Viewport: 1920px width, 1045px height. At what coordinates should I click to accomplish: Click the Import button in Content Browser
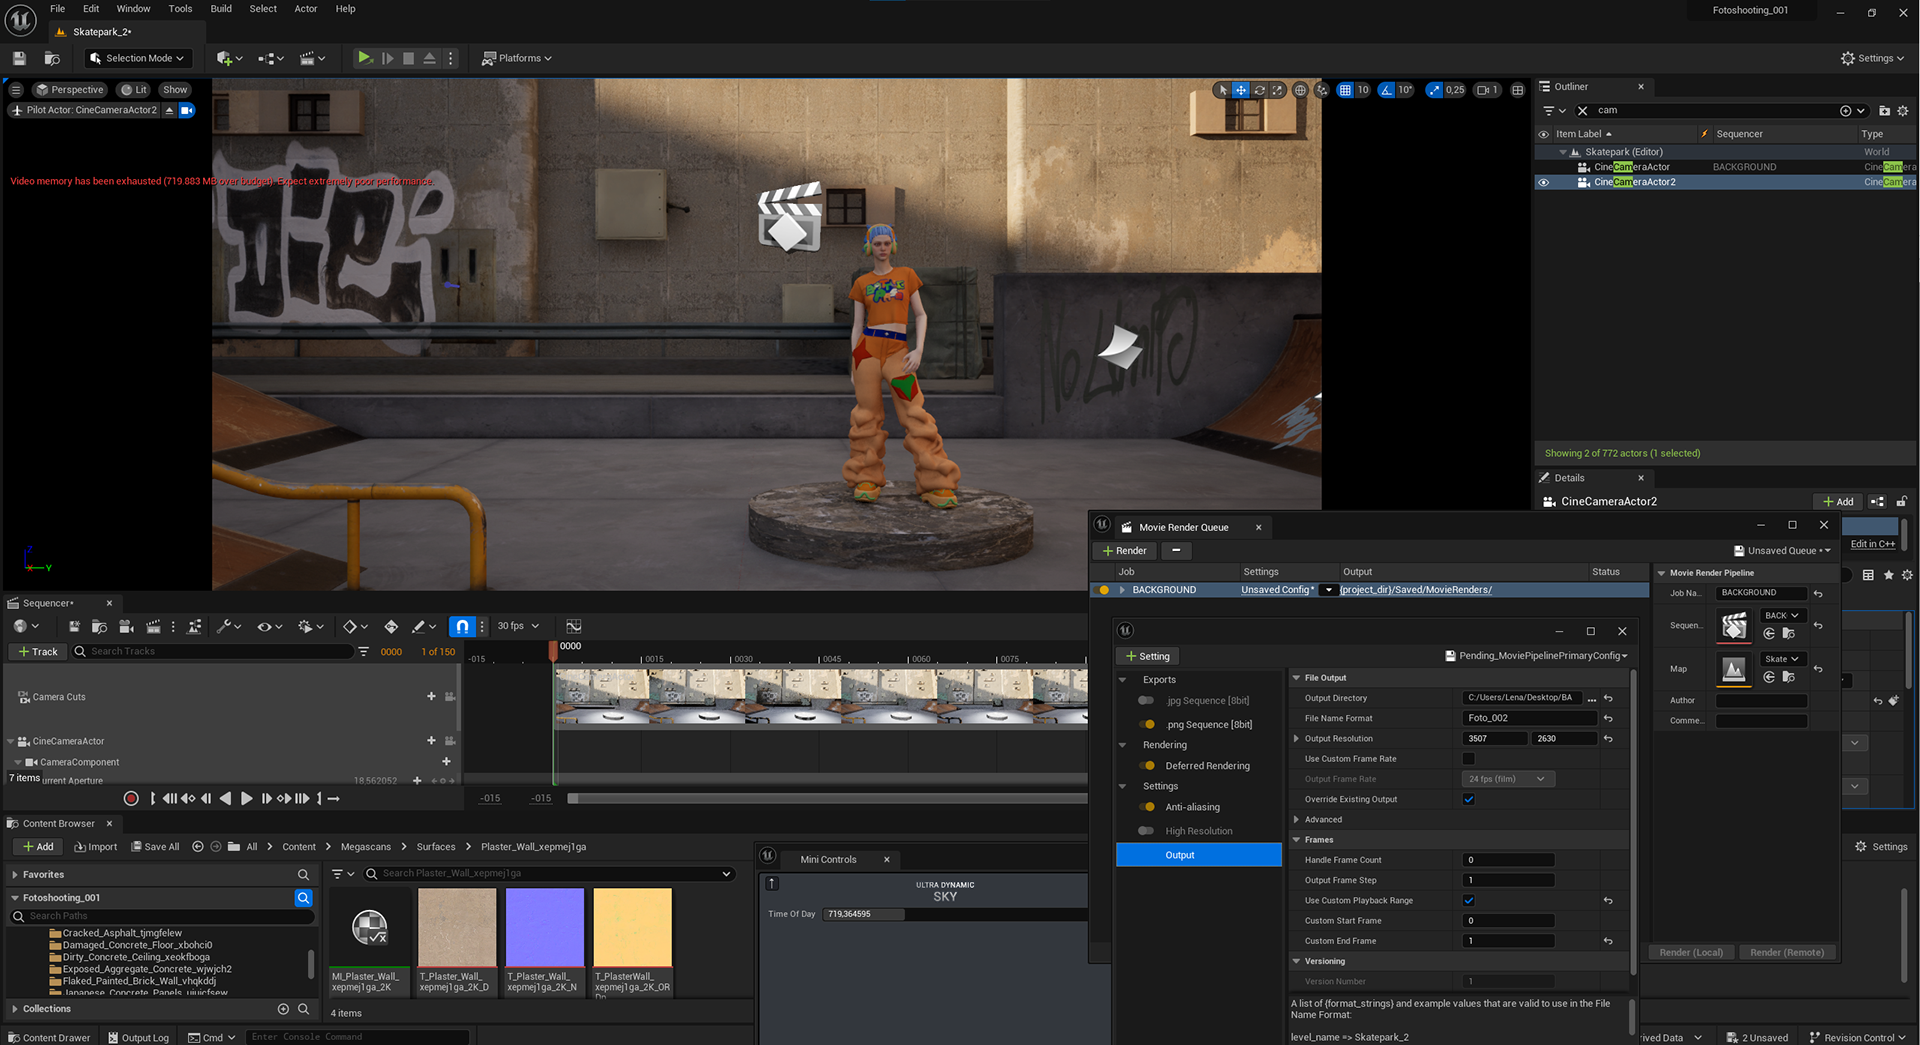96,847
